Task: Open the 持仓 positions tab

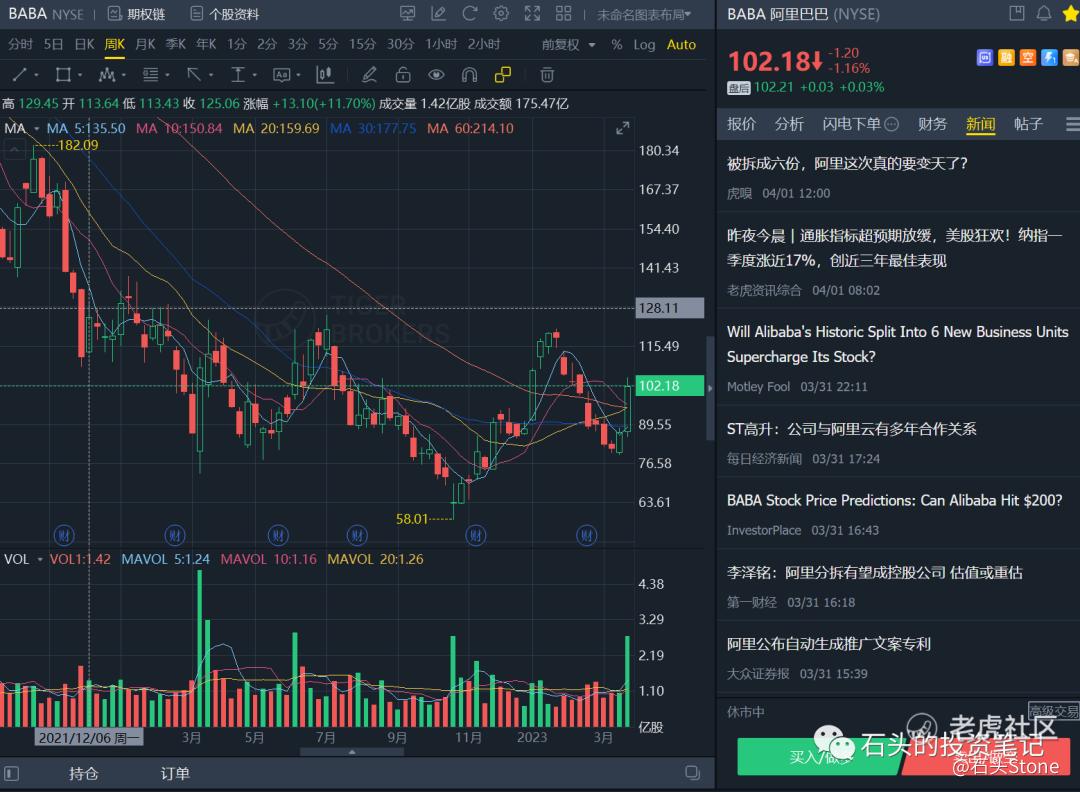Action: tap(83, 774)
